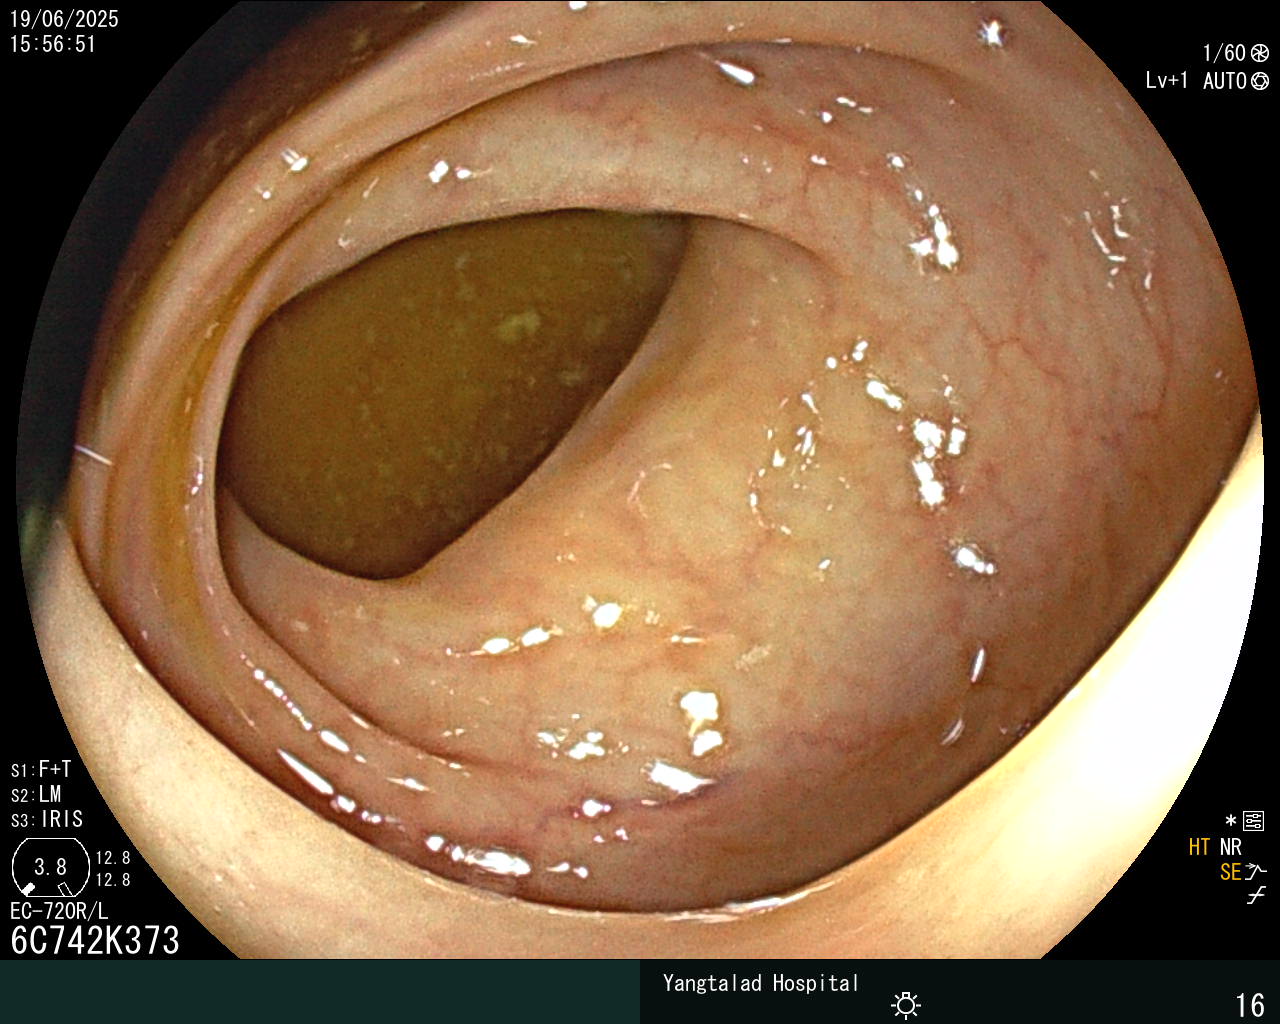
Task: Click the AUTO iris mode text
Action: click(1225, 81)
